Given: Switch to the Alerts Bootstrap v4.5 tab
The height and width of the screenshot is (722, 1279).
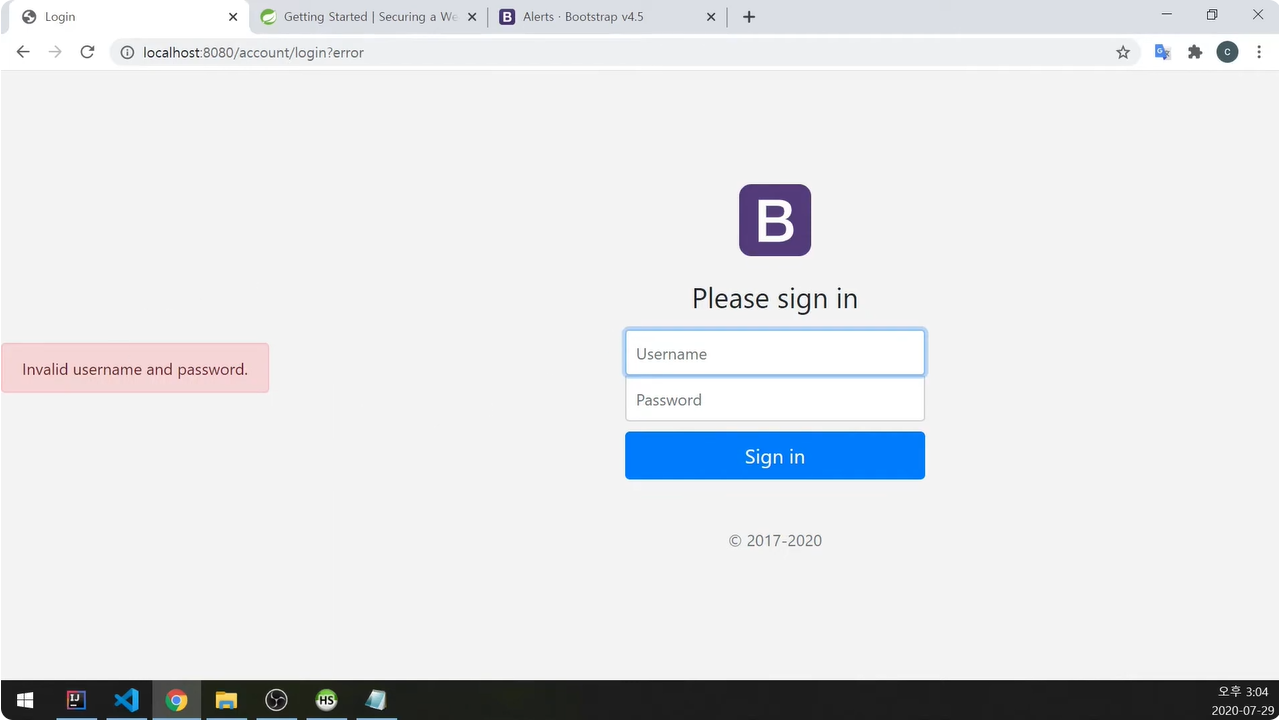Looking at the screenshot, I should pyautogui.click(x=607, y=17).
